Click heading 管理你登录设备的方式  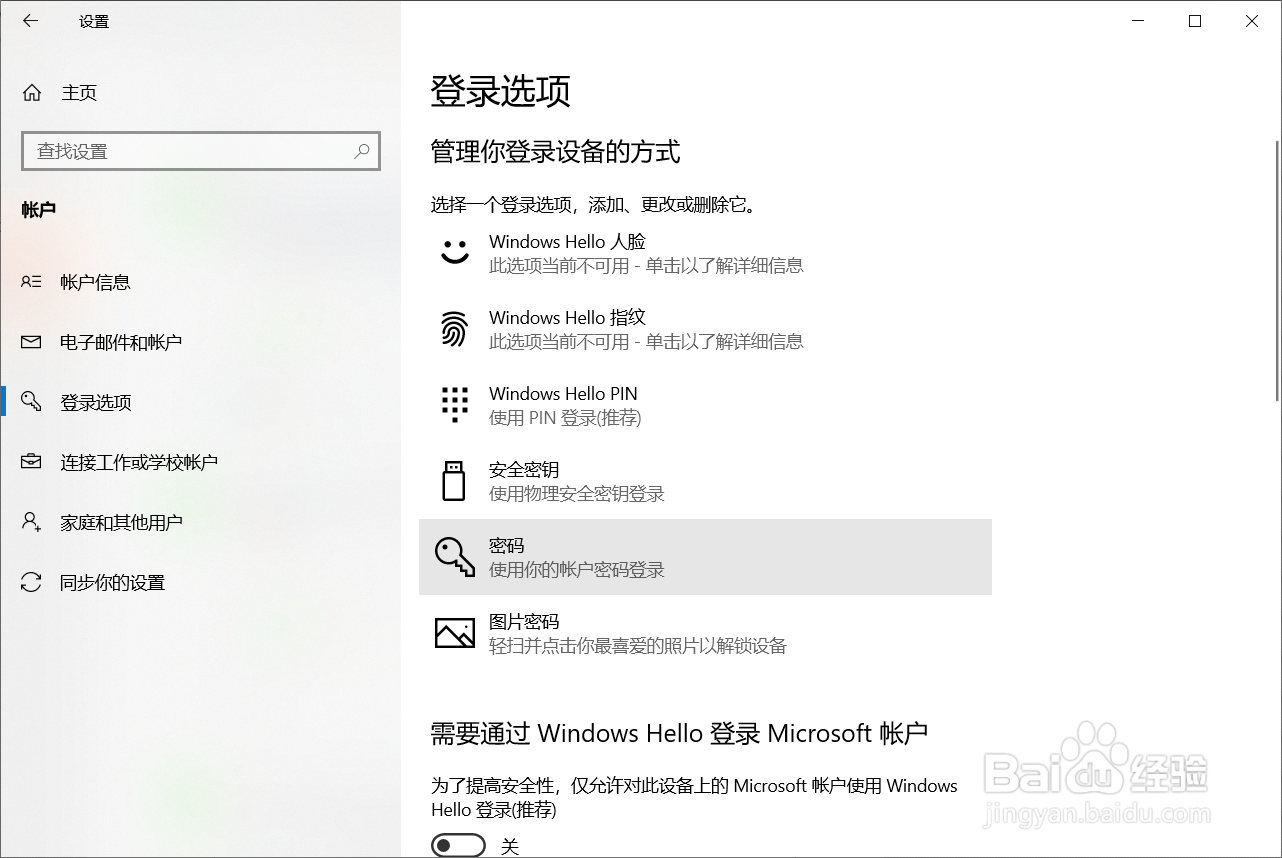pyautogui.click(x=555, y=152)
